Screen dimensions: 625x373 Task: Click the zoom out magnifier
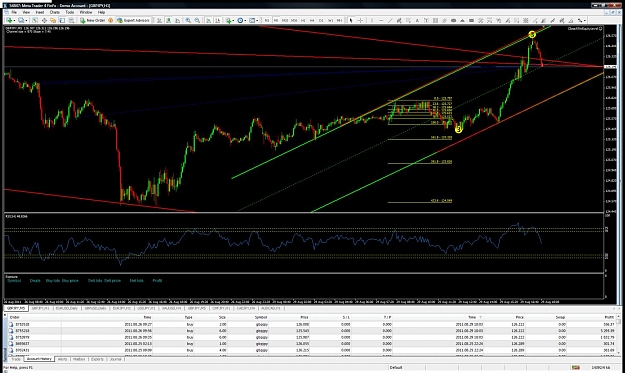[x=197, y=20]
